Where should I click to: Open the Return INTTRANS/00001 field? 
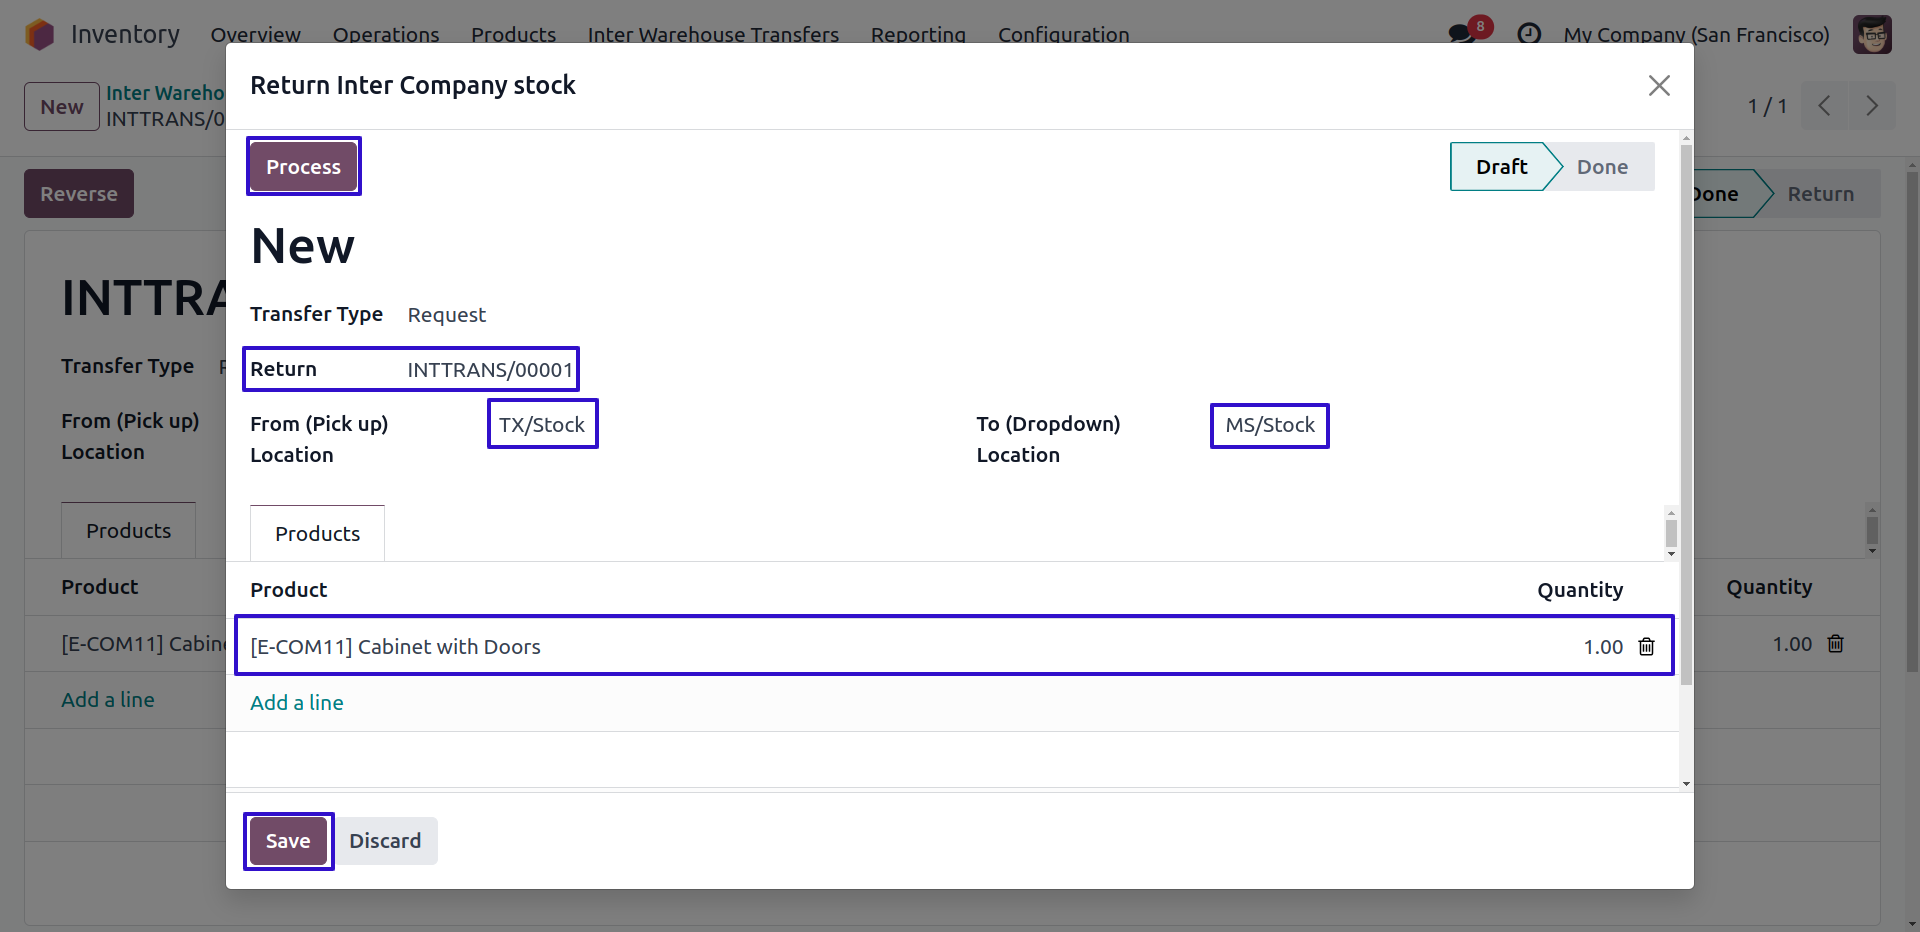coord(489,370)
